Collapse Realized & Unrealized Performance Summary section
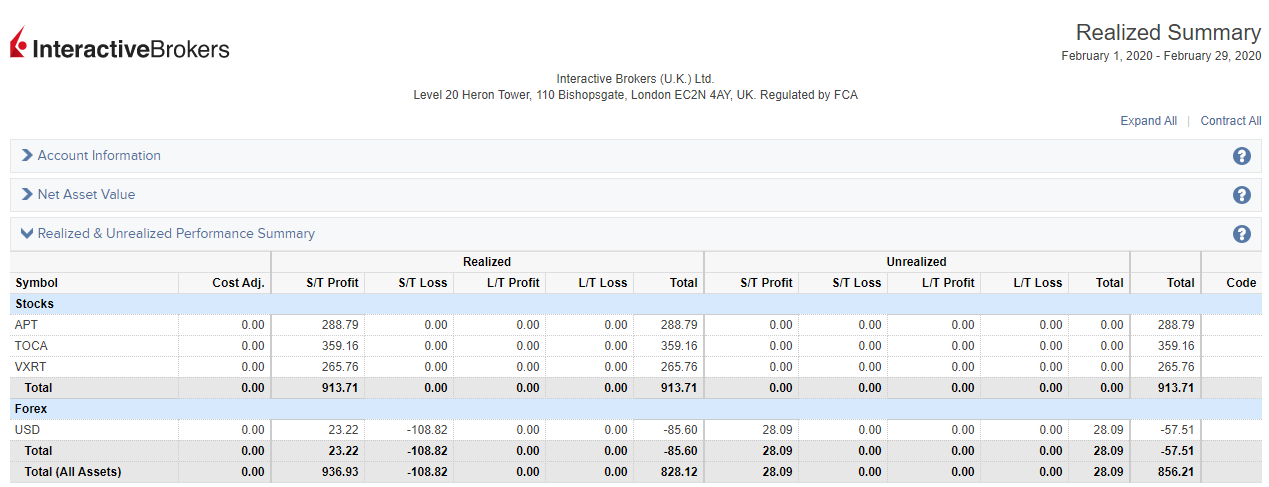Viewport: 1269px width, 487px height. click(27, 234)
